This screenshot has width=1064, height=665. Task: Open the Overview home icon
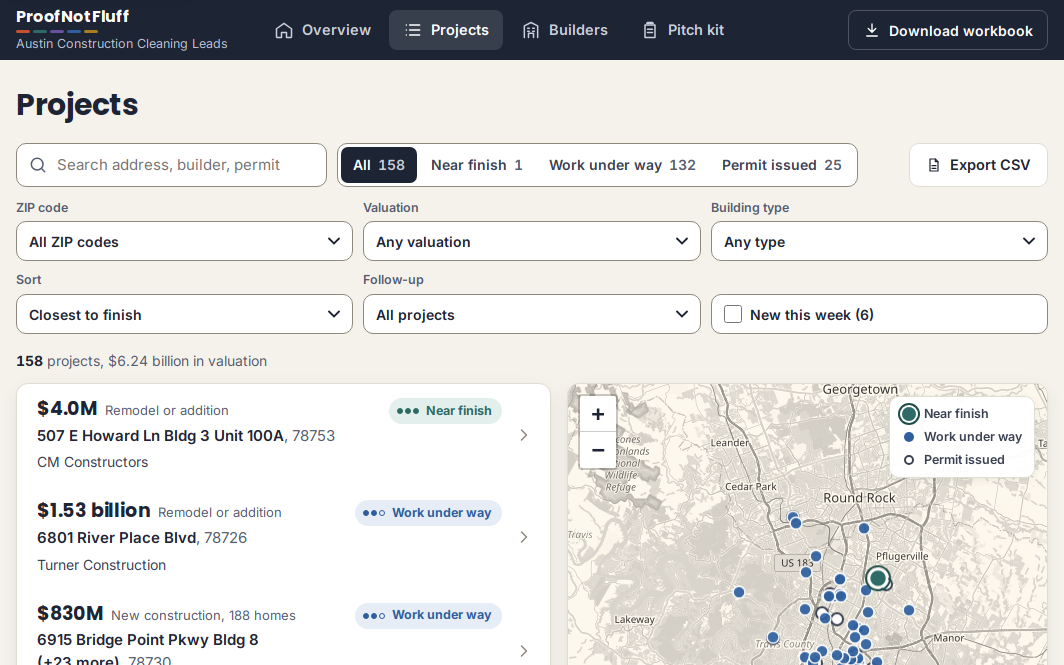tap(284, 31)
